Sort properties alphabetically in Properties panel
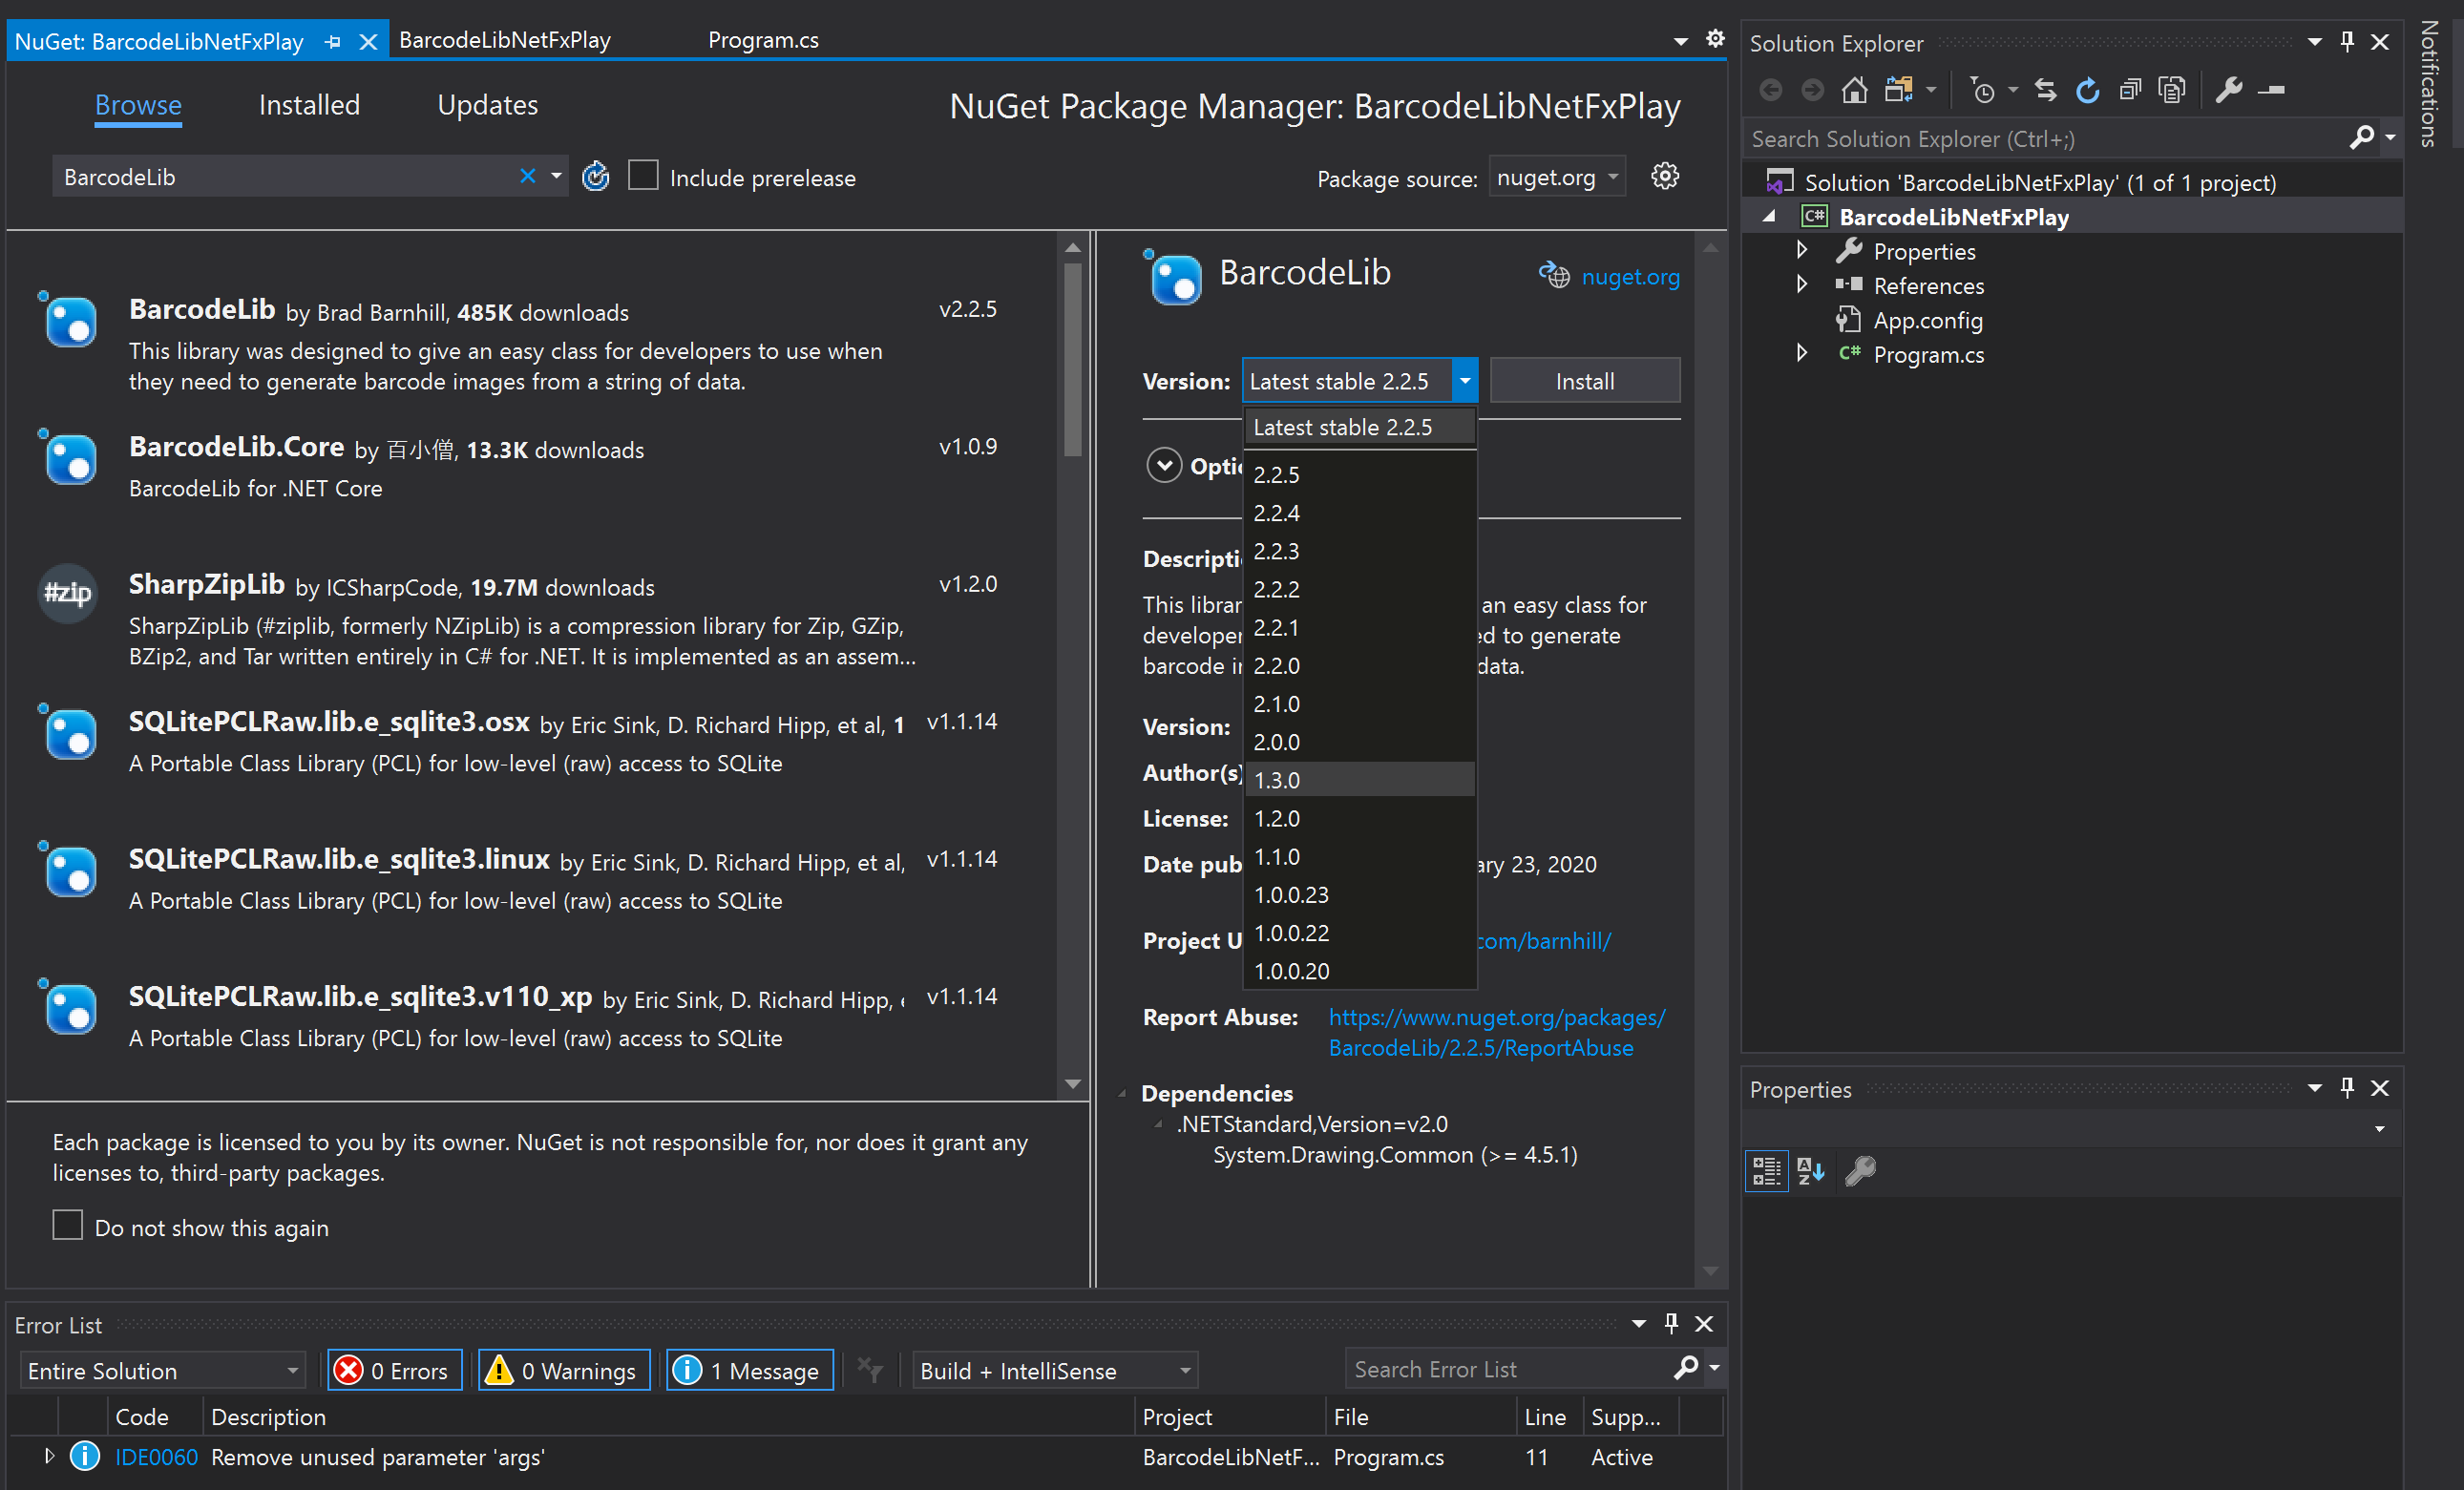 (1810, 1171)
